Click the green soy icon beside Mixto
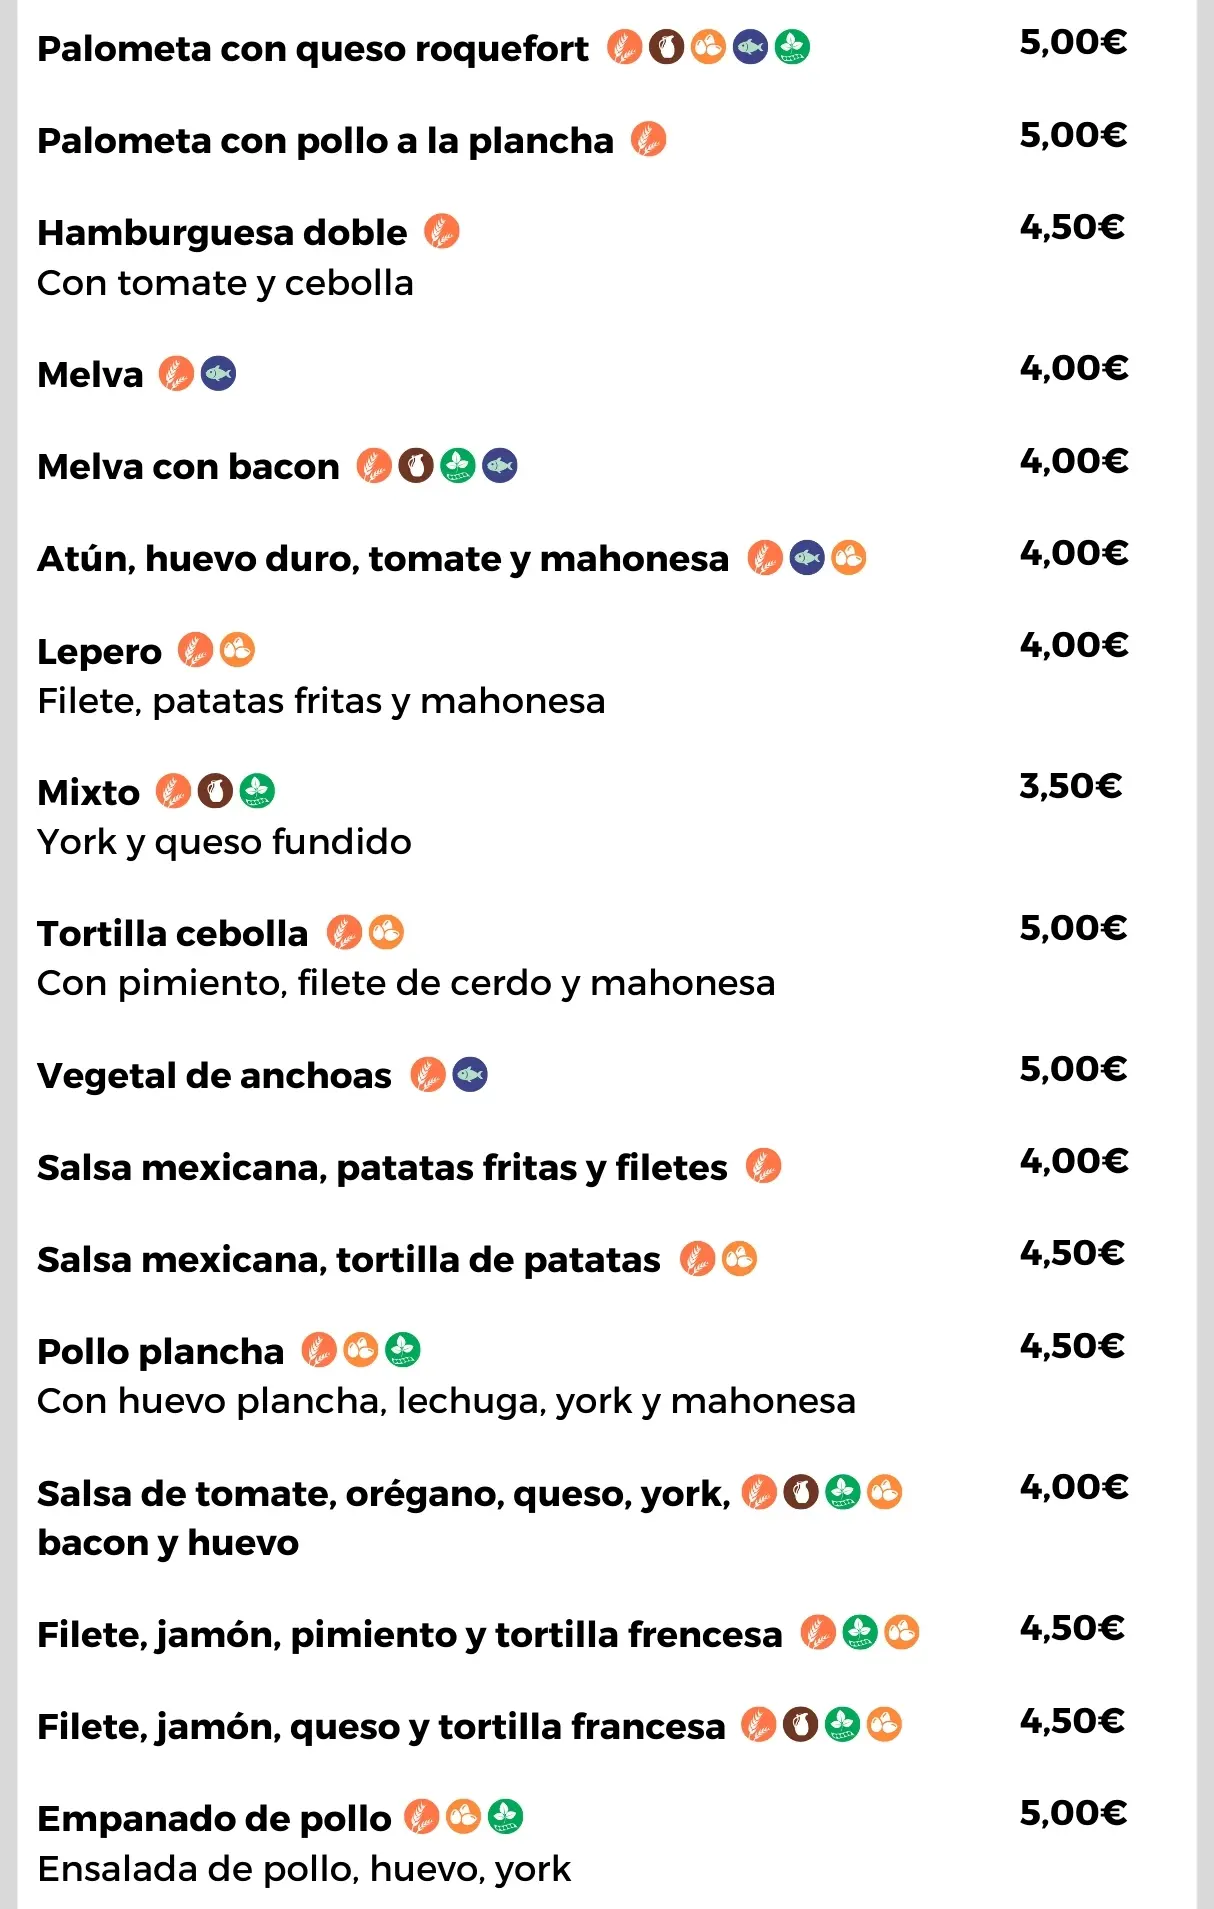 click(257, 791)
